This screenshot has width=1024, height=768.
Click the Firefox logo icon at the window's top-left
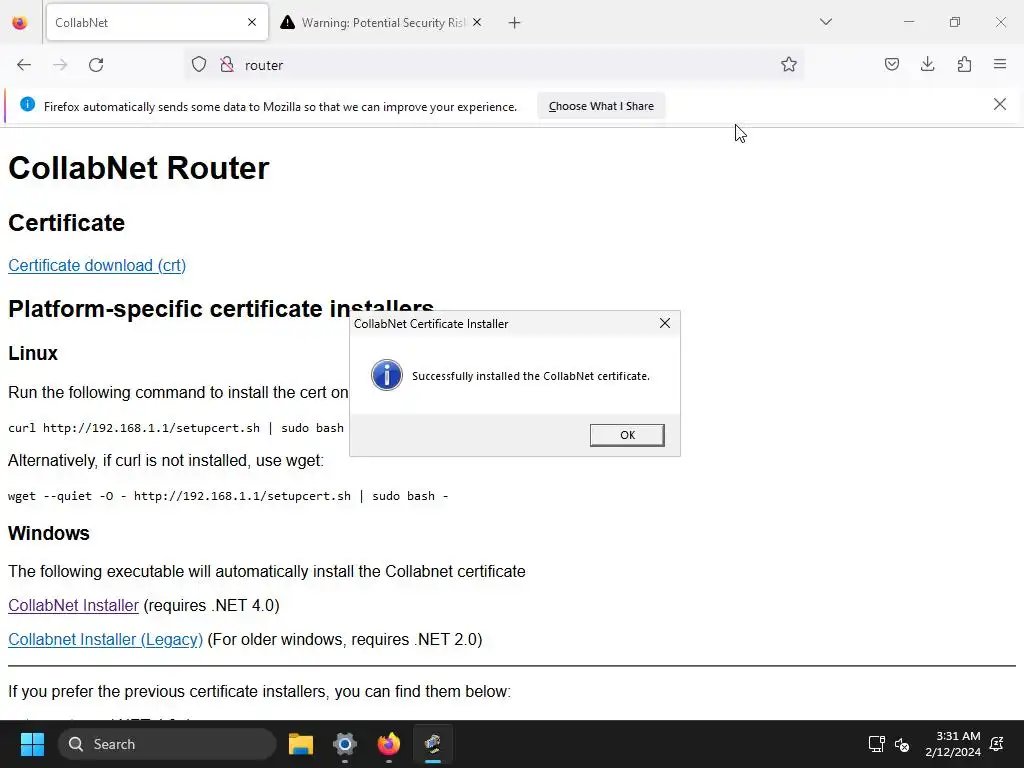pos(20,22)
